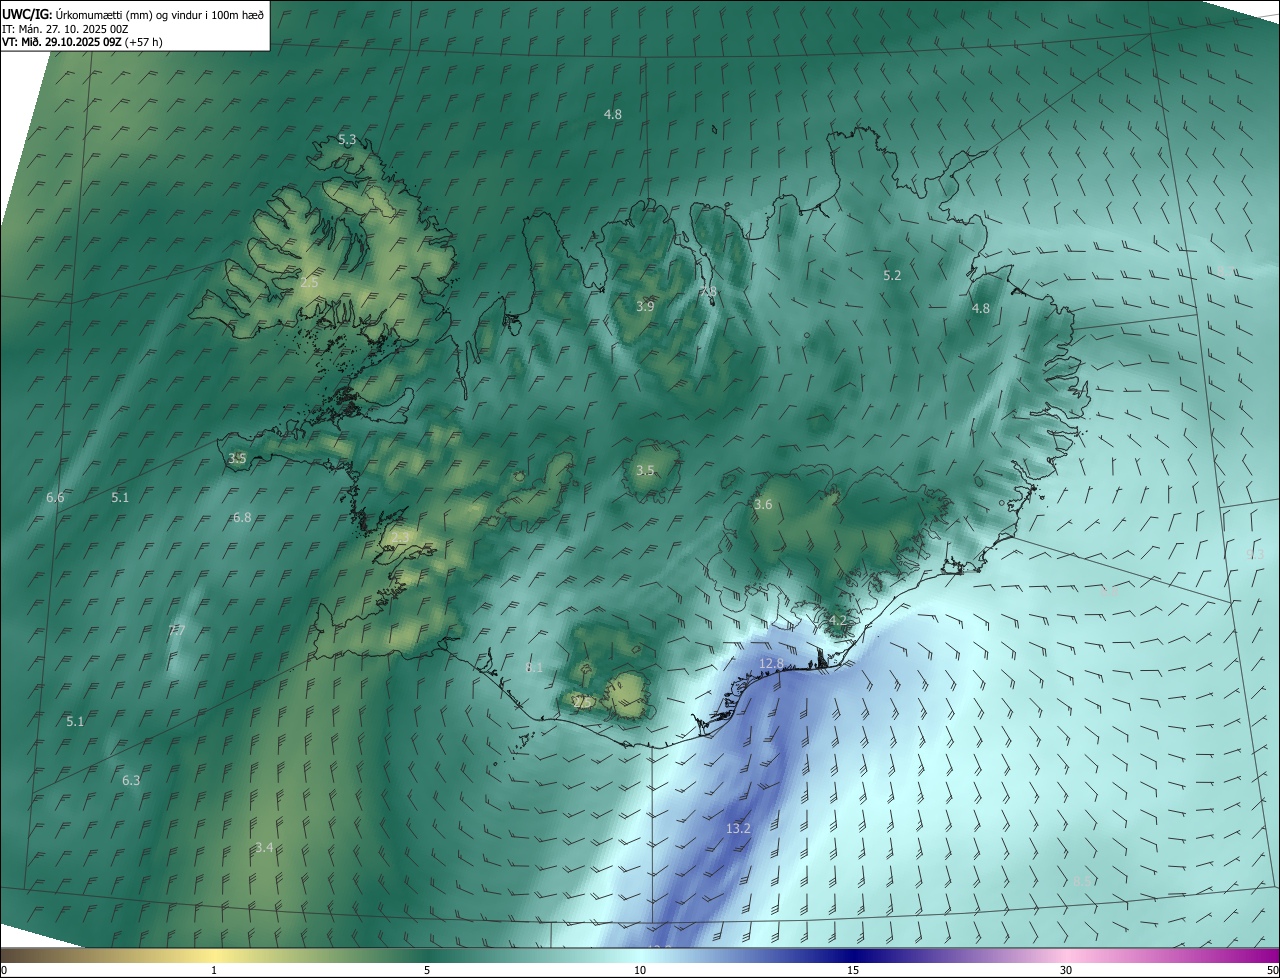Click the color bar label '50'
1280x978 pixels.
[x=1272, y=970]
